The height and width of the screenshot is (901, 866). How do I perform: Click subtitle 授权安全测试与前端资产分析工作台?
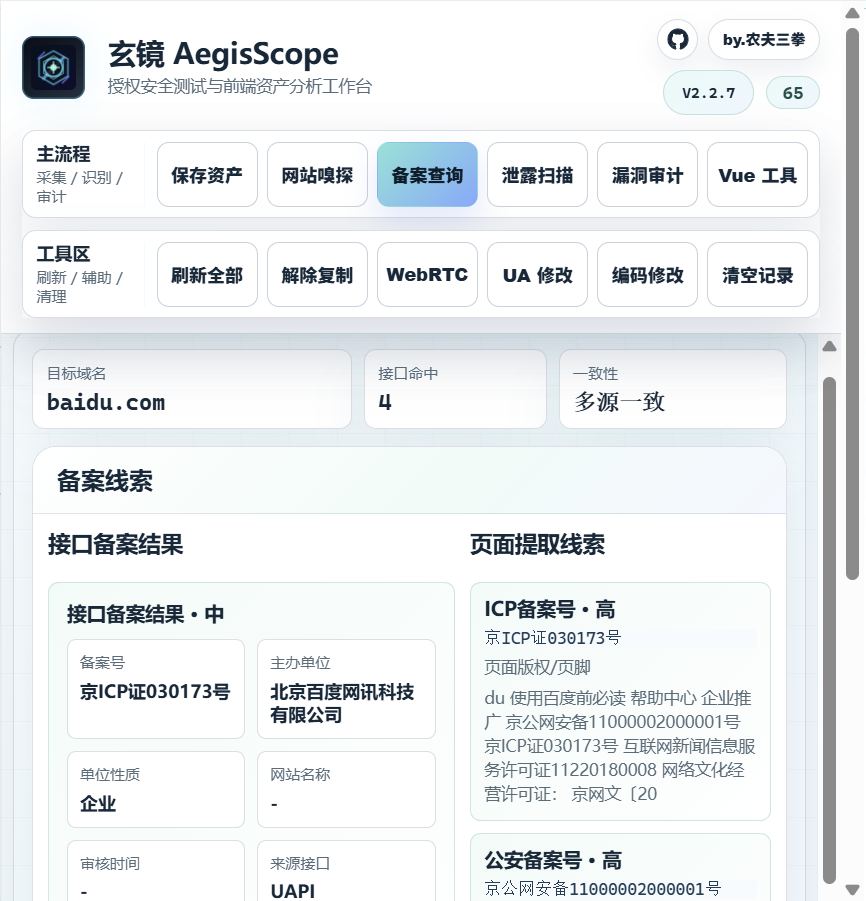240,86
